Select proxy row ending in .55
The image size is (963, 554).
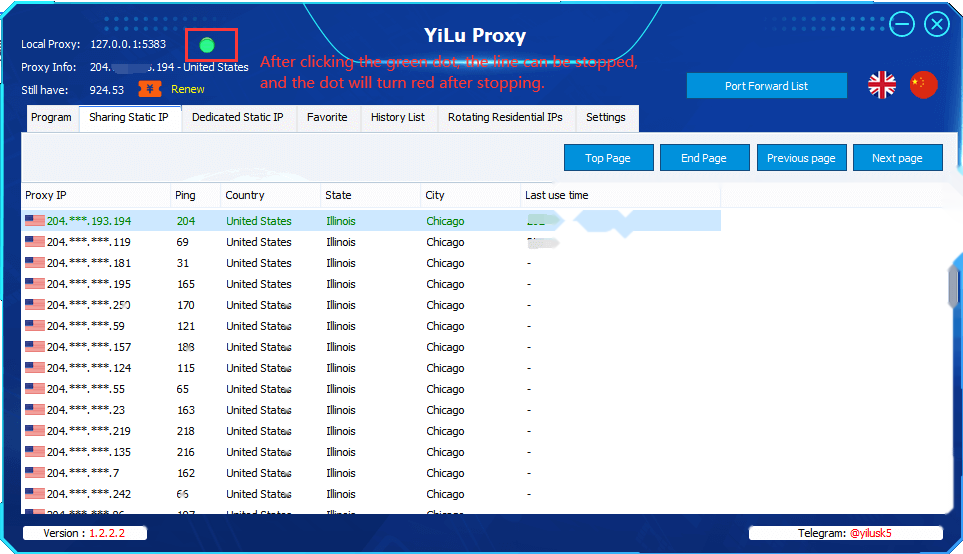(x=371, y=389)
